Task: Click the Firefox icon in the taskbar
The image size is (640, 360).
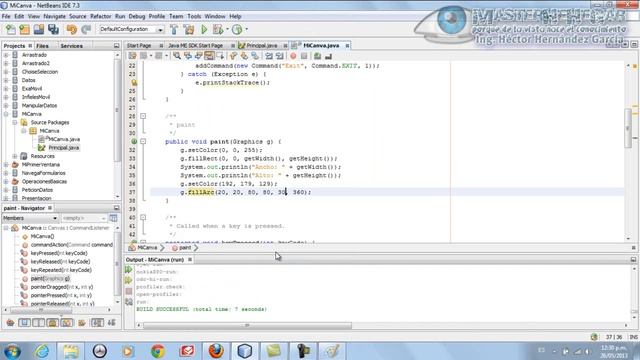Action: (216, 351)
